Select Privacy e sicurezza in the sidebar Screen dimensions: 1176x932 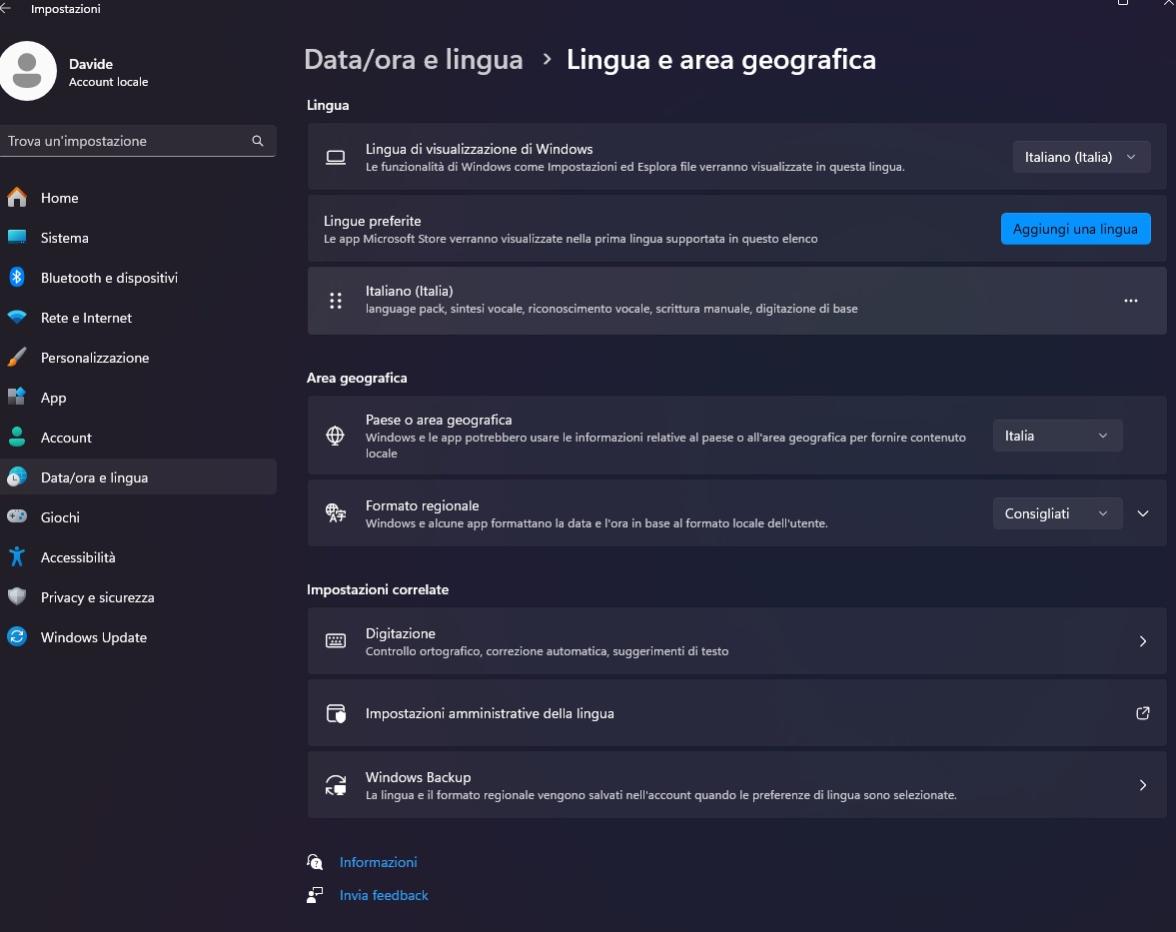tap(97, 597)
